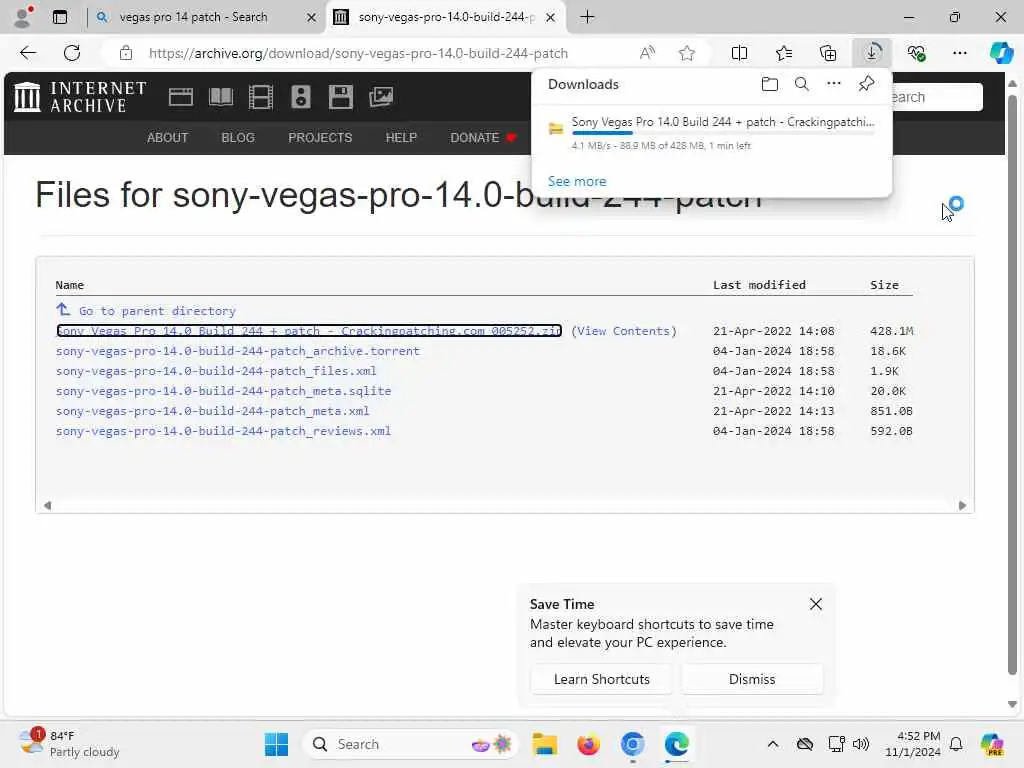Open the BLOG menu item
Image resolution: width=1024 pixels, height=768 pixels.
[x=238, y=138]
